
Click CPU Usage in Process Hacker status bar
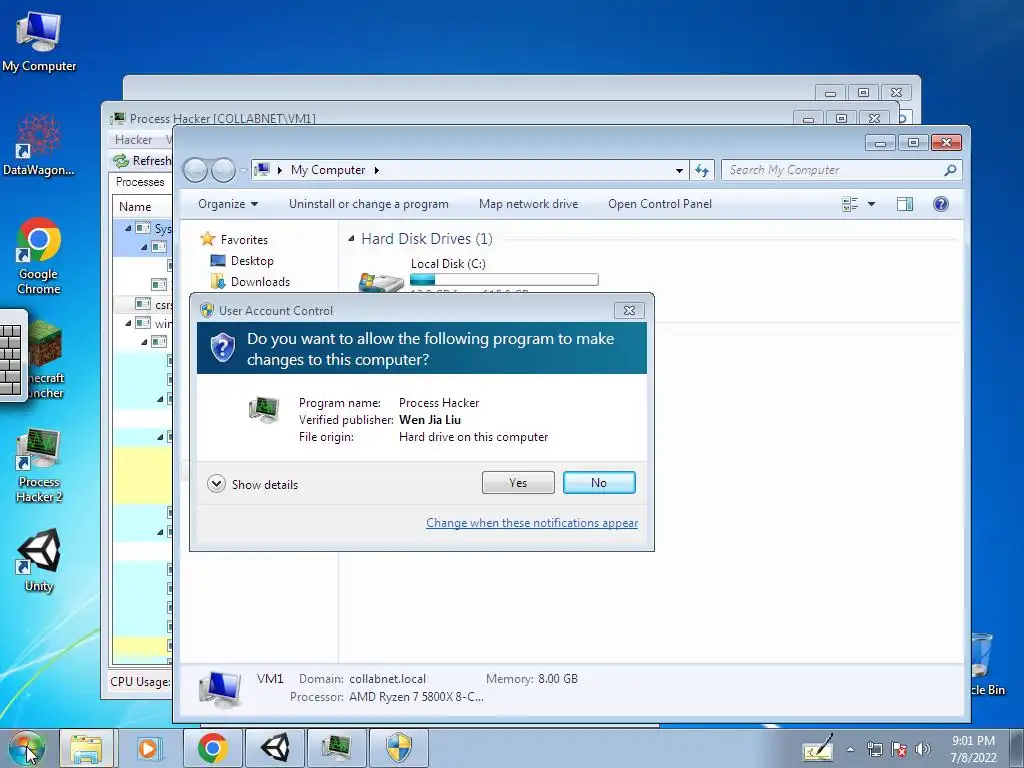(140, 681)
